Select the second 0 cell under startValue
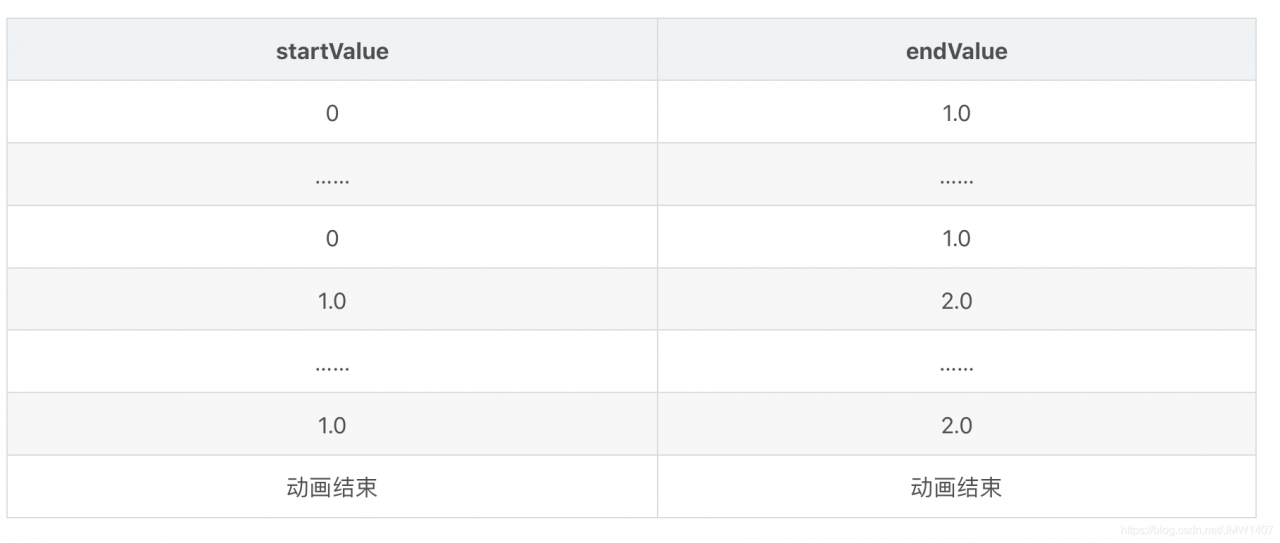The height and width of the screenshot is (543, 1280). [x=332, y=238]
